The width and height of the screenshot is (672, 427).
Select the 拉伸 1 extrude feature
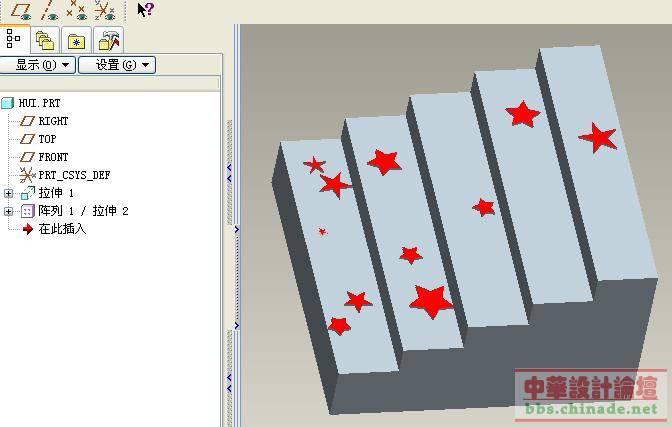pyautogui.click(x=56, y=193)
